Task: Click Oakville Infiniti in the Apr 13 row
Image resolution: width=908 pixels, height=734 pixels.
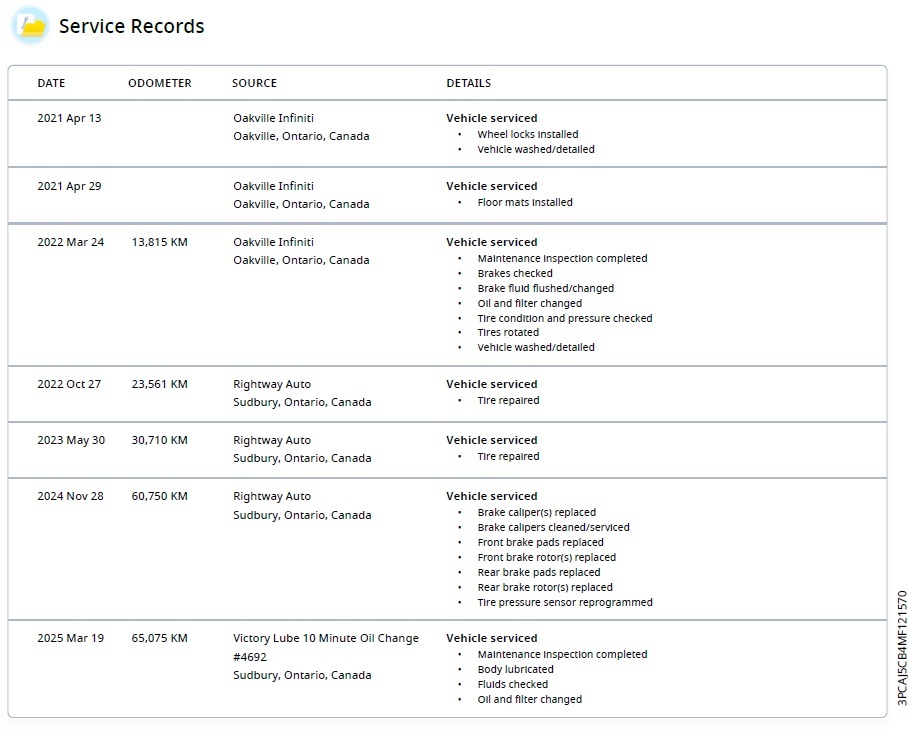Action: point(273,118)
